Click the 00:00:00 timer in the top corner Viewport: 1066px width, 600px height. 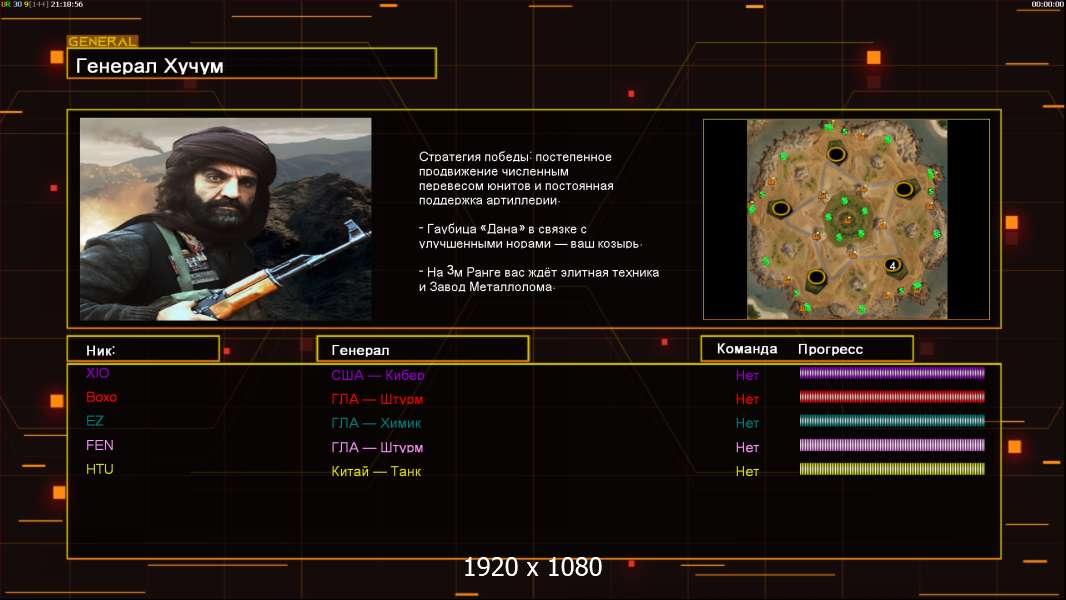[1047, 5]
